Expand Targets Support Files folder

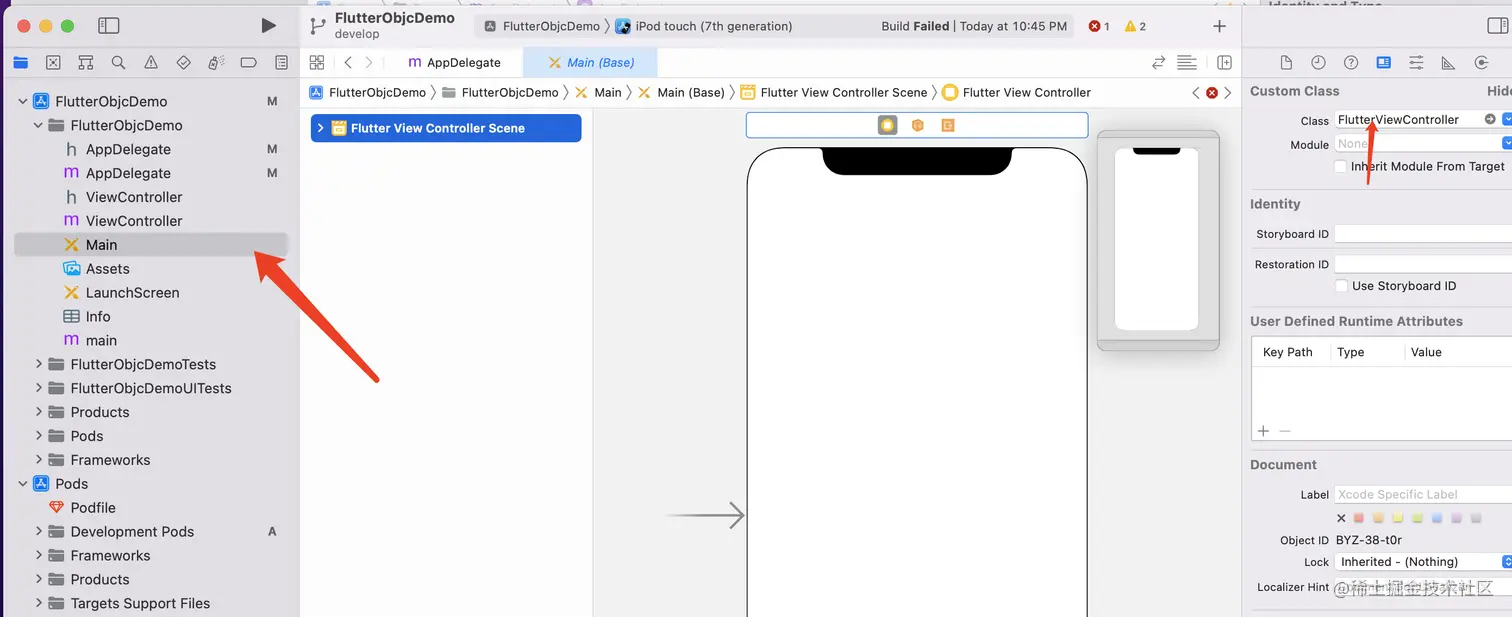38,603
